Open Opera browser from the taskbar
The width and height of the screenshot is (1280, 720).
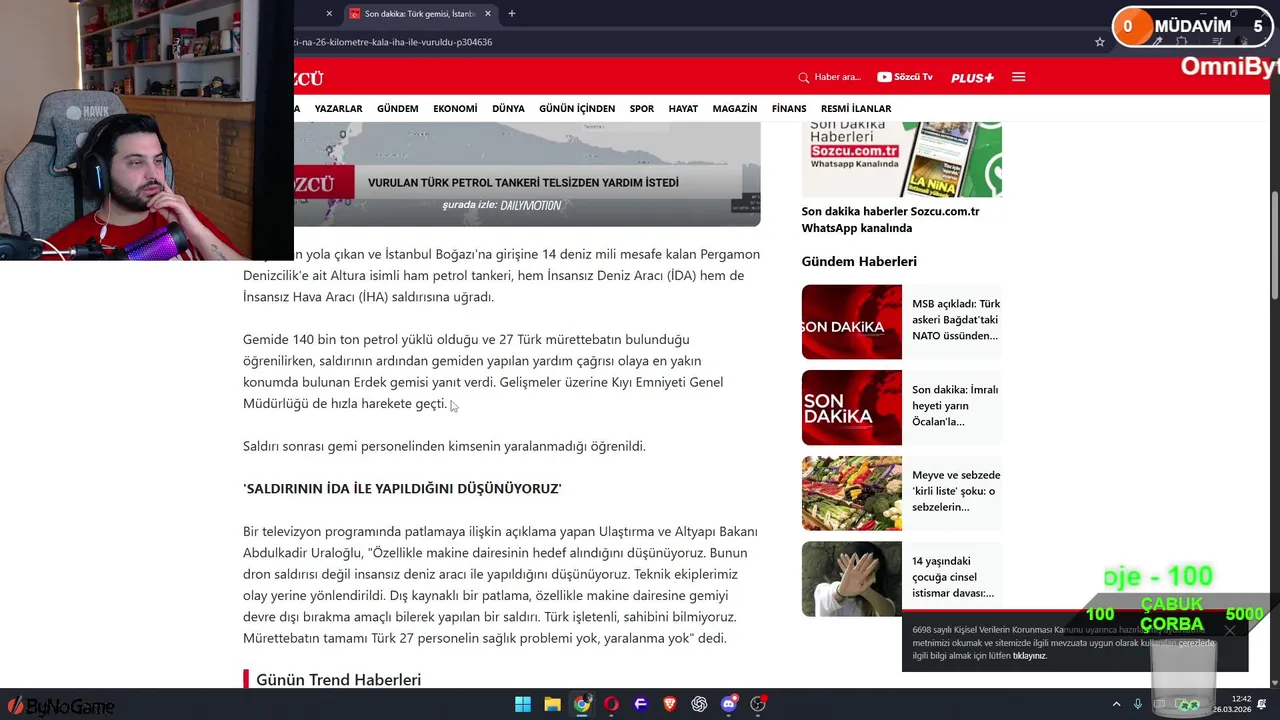[x=611, y=704]
